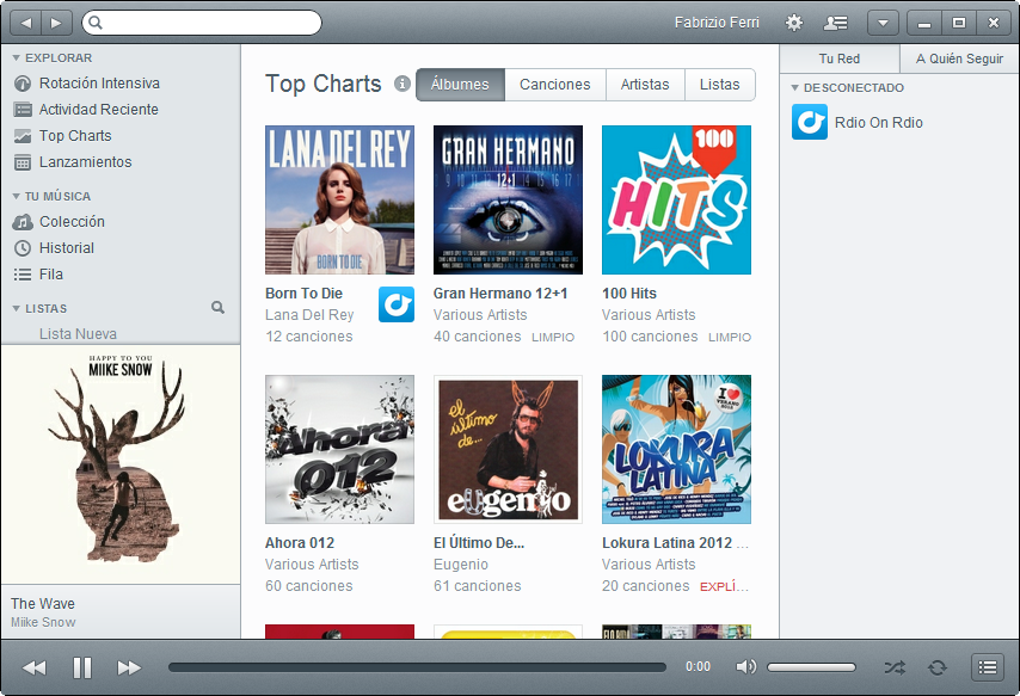Viewport: 1020px width, 696px height.
Task: Click the search input field
Action: (x=202, y=23)
